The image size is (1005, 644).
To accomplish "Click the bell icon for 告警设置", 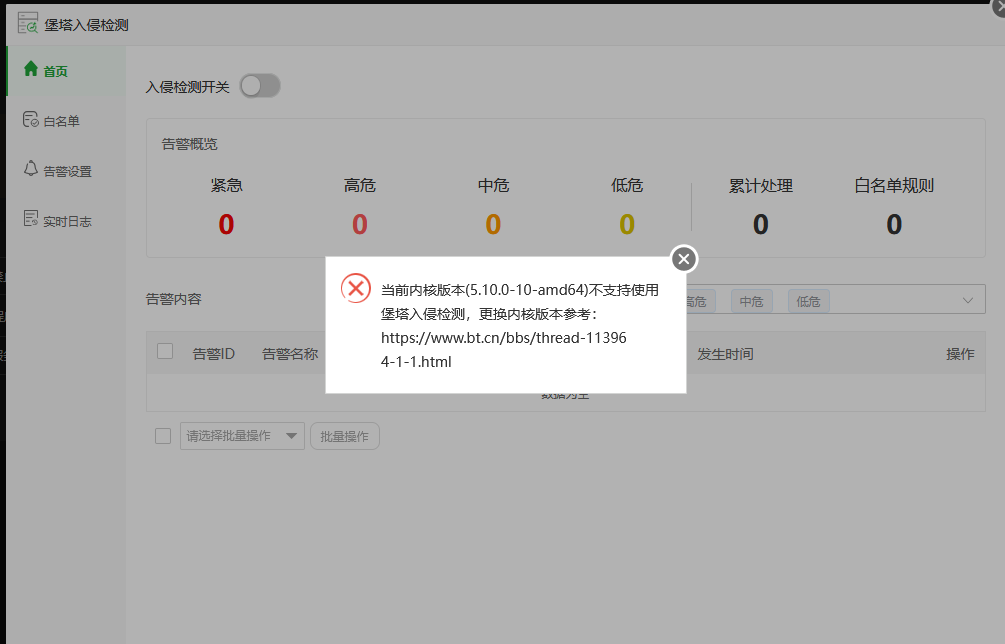I will click(x=29, y=170).
